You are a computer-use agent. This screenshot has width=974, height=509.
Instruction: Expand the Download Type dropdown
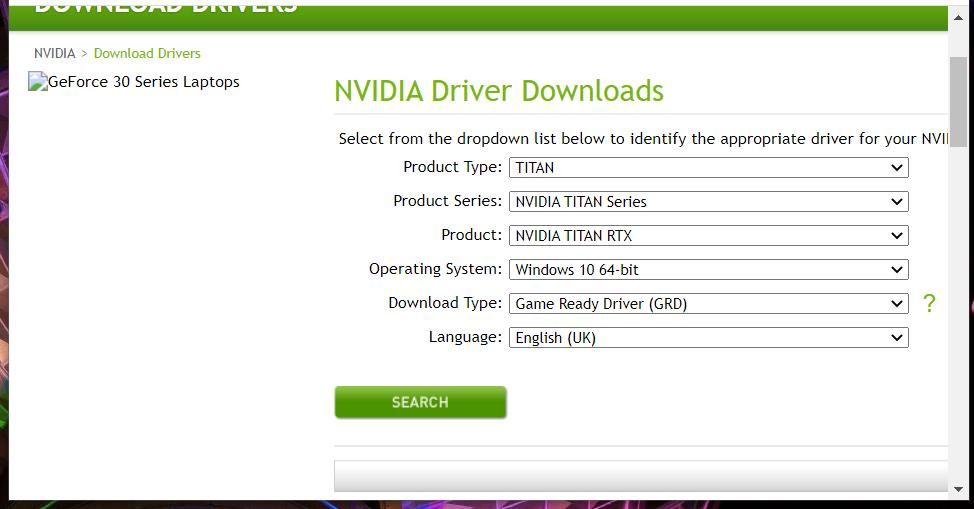click(x=709, y=304)
